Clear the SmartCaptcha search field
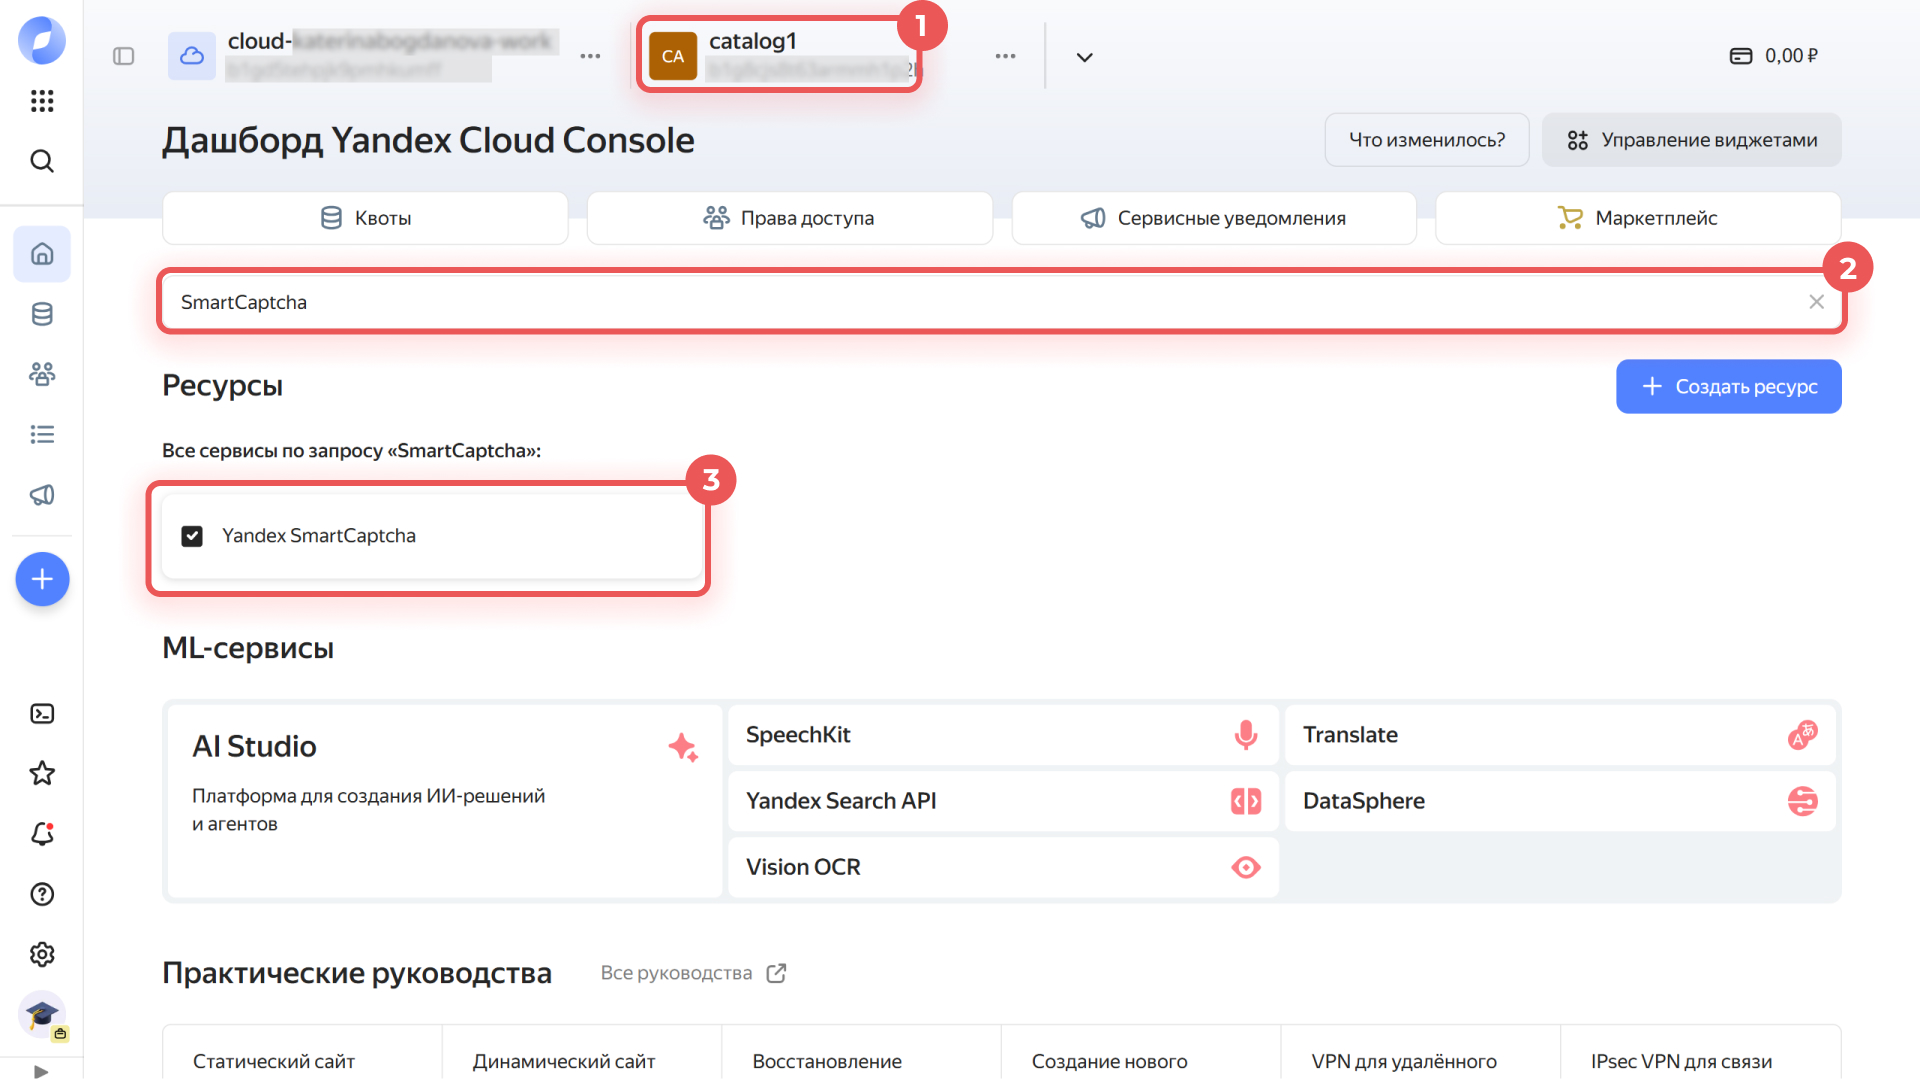The image size is (1920, 1079). pos(1816,302)
